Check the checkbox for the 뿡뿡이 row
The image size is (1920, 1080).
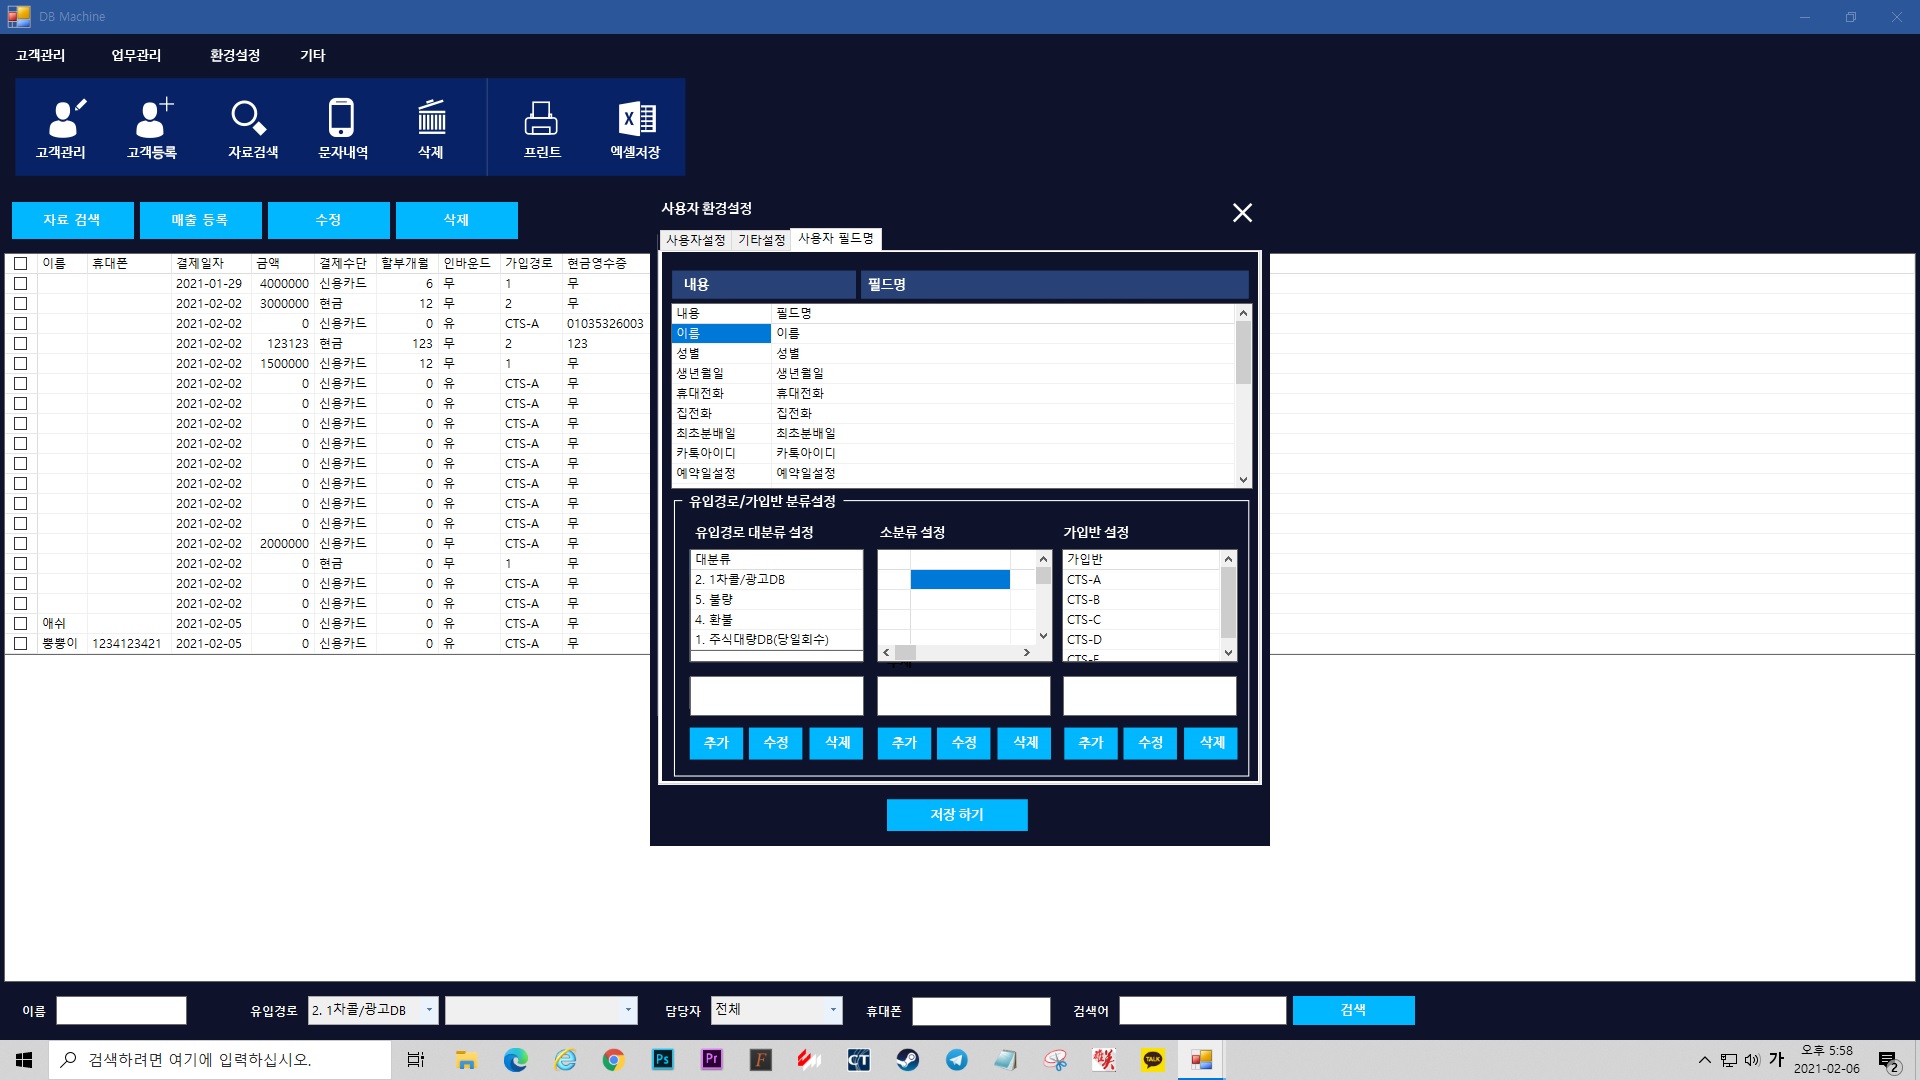click(20, 643)
